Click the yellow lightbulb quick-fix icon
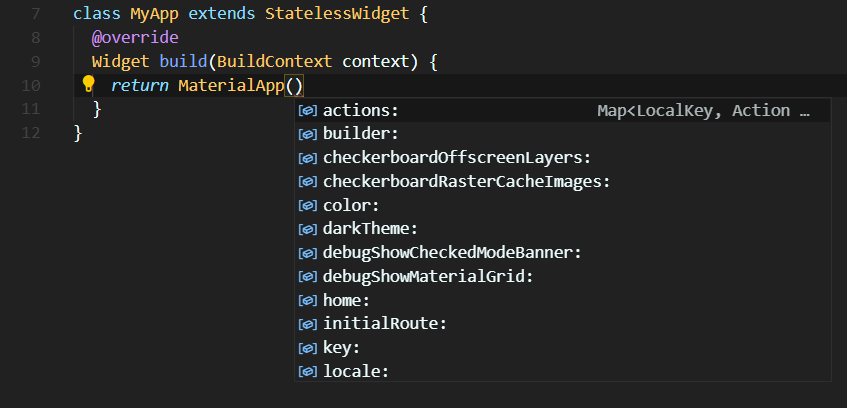 click(88, 84)
